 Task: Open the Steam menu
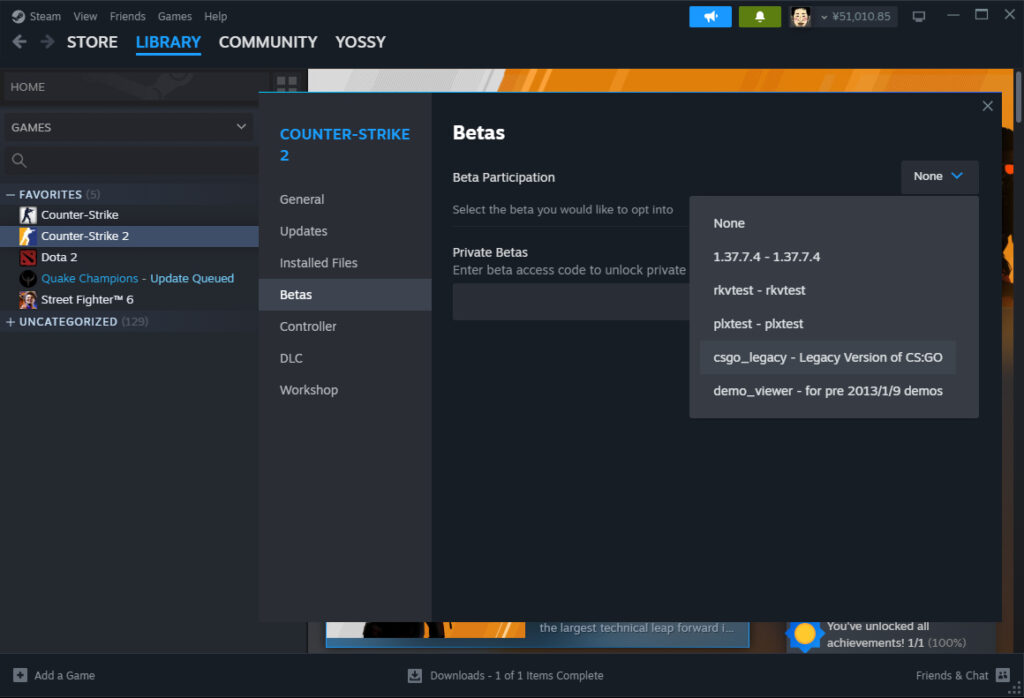(45, 16)
